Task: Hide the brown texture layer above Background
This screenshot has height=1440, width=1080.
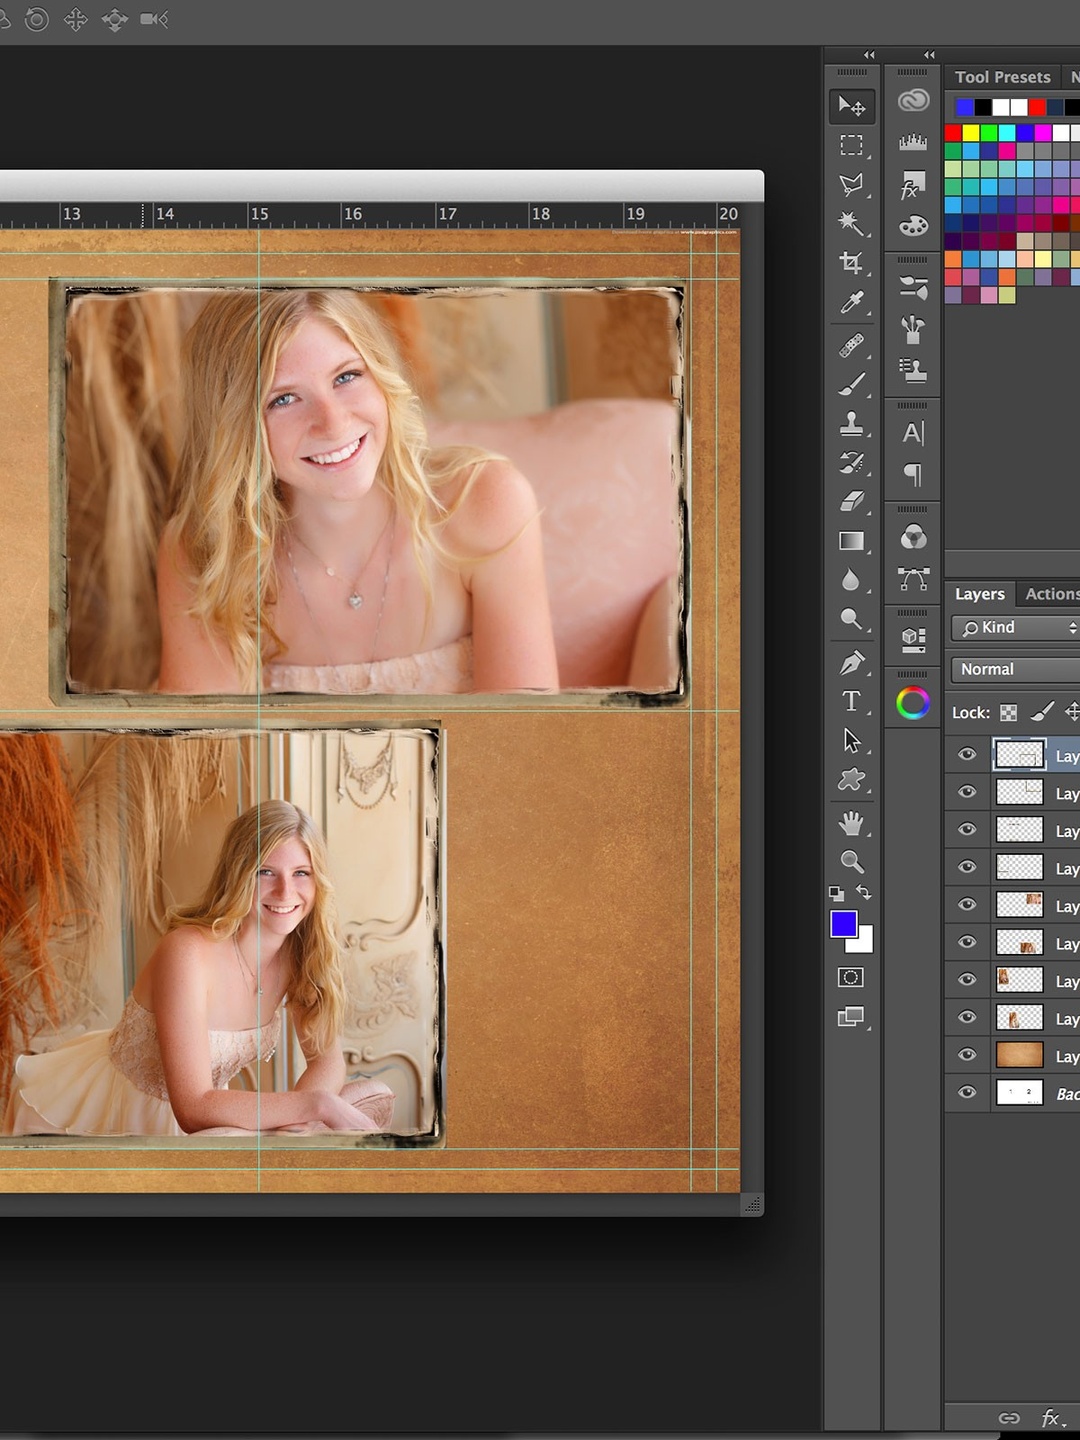Action: tap(967, 1055)
